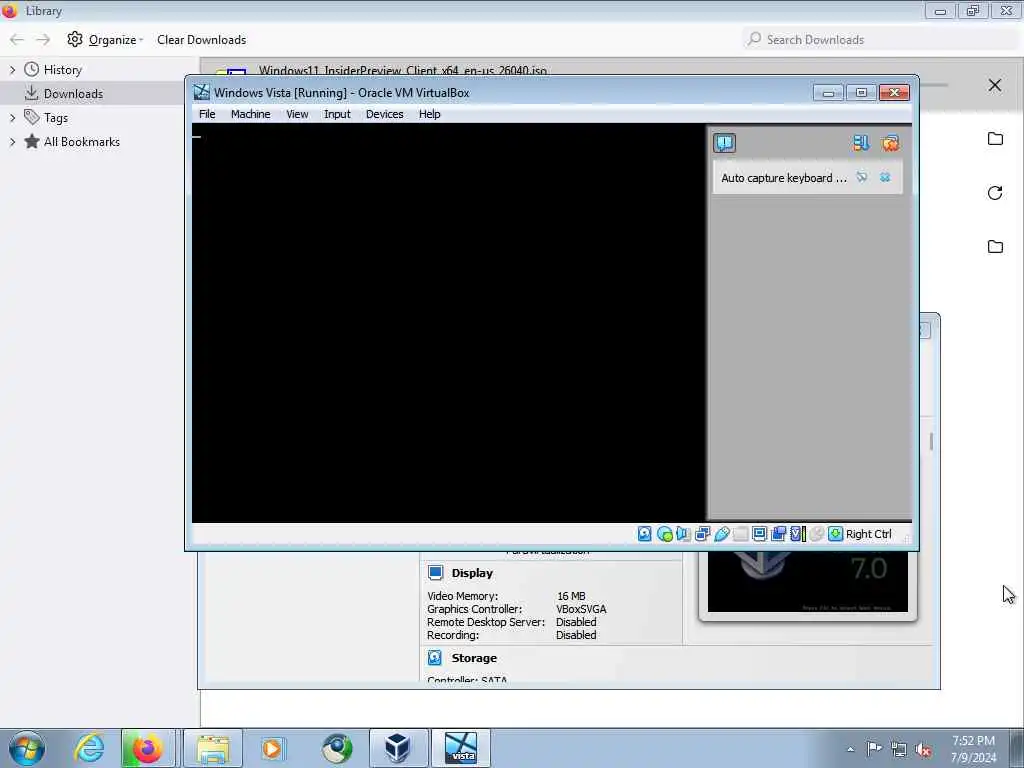
Task: Cancel the first download with X icon
Action: 995,86
